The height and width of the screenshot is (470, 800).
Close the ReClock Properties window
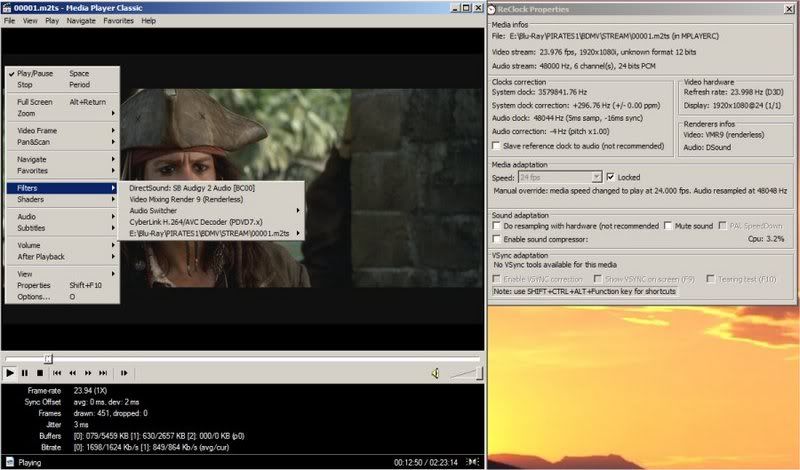(x=788, y=9)
